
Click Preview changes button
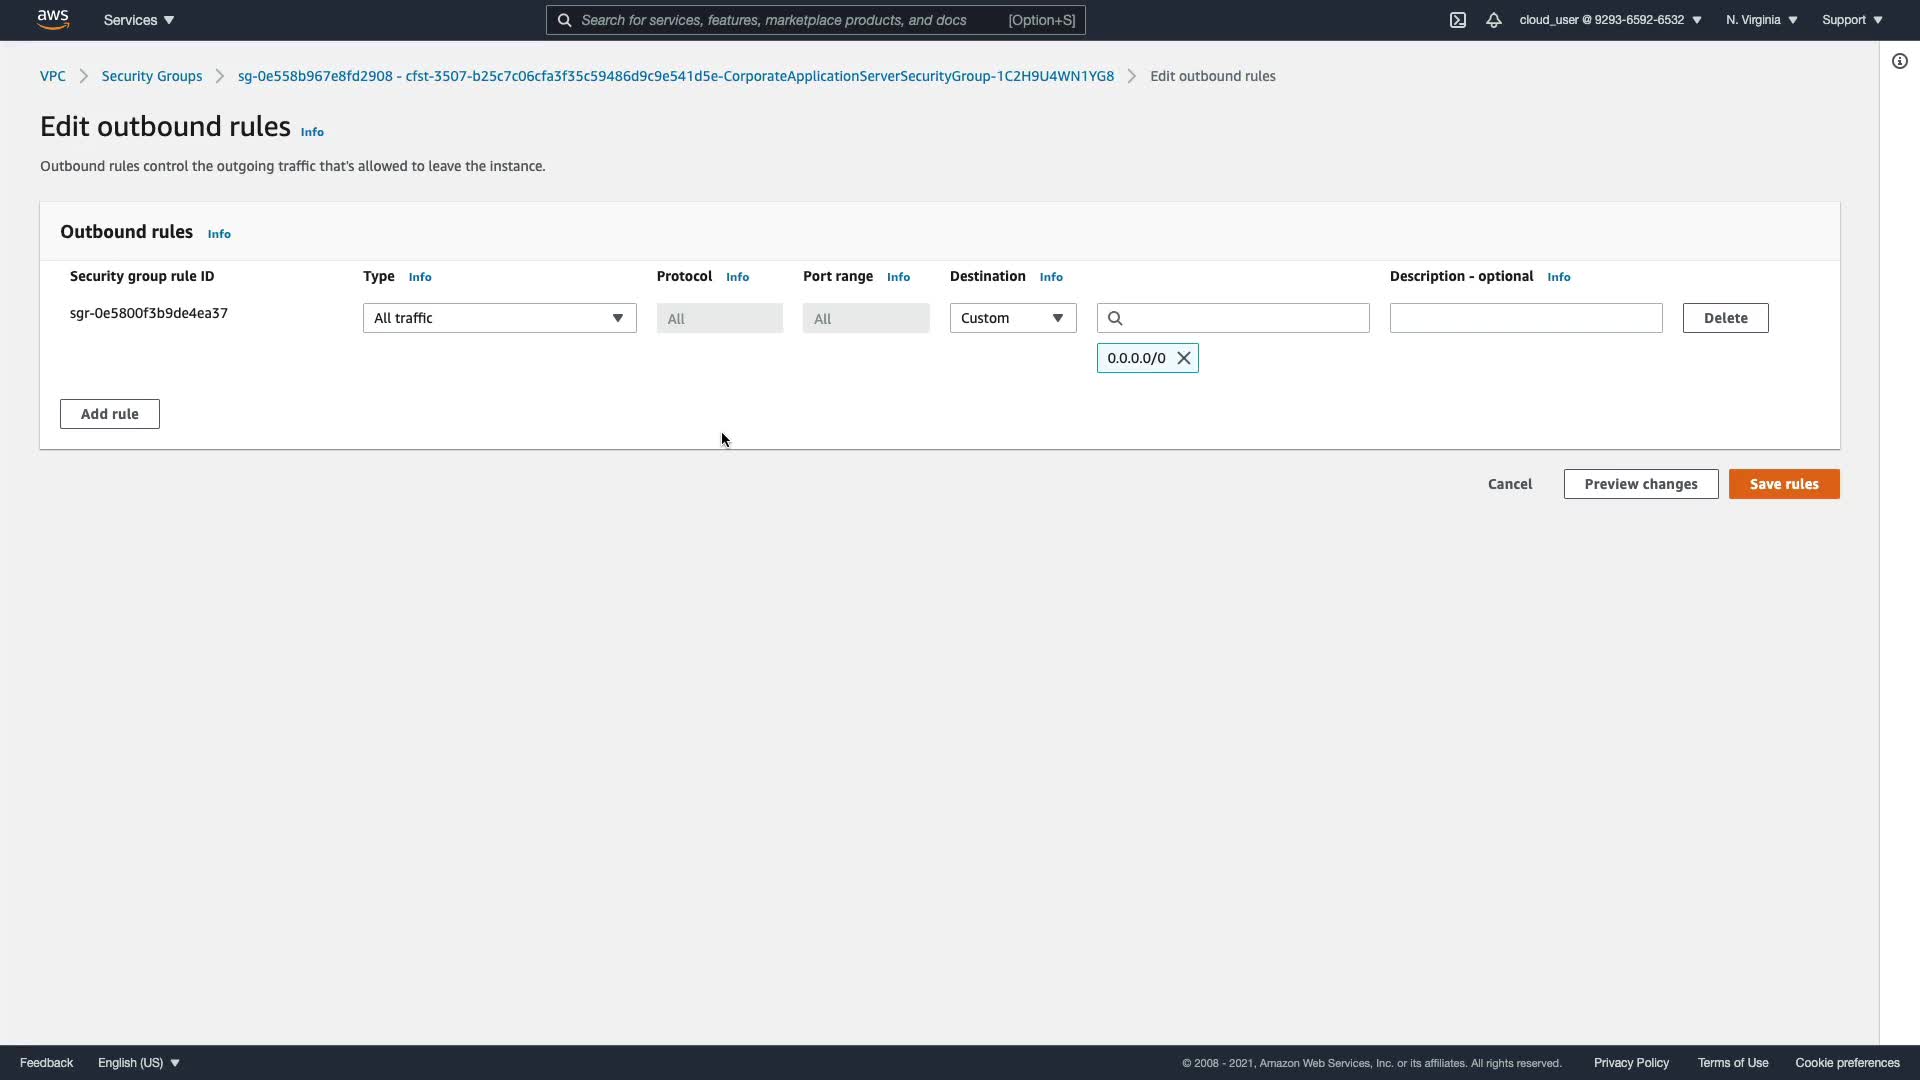click(x=1640, y=484)
